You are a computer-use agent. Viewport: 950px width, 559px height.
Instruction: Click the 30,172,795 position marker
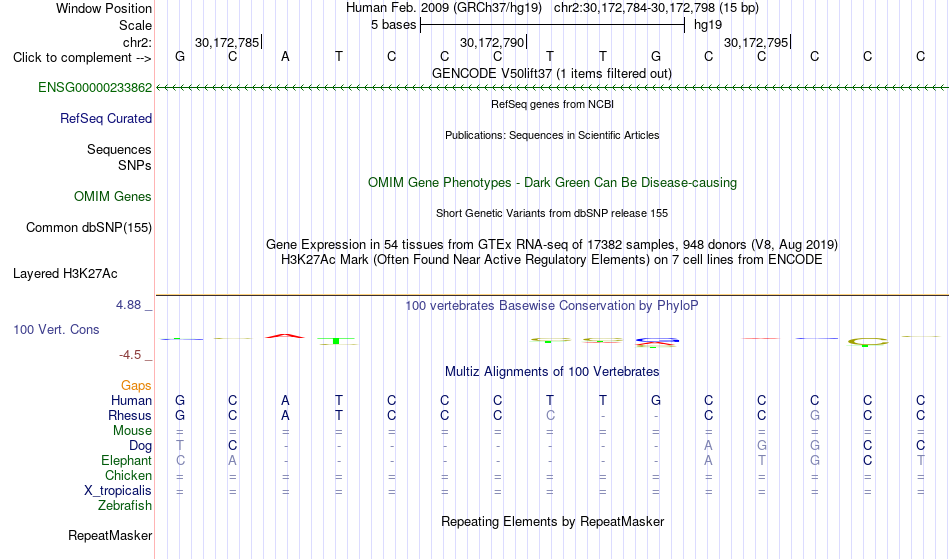click(757, 42)
